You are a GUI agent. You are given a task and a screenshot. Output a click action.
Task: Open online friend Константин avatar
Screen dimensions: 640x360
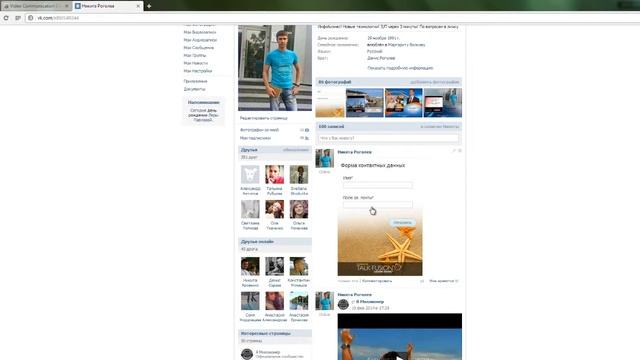tap(299, 267)
